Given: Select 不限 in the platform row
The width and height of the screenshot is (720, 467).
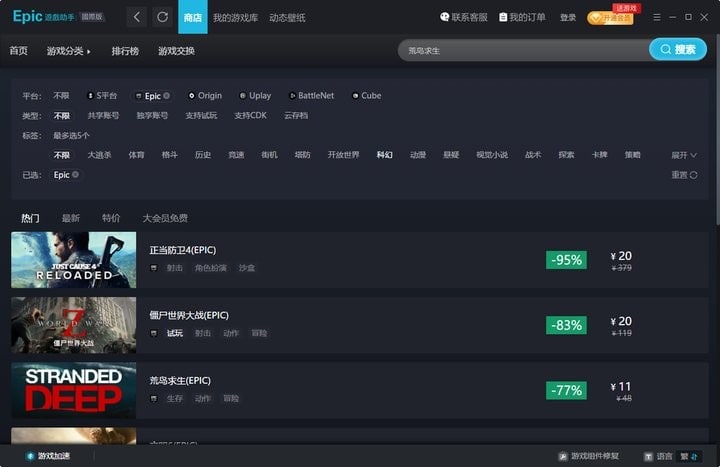Looking at the screenshot, I should (x=61, y=96).
